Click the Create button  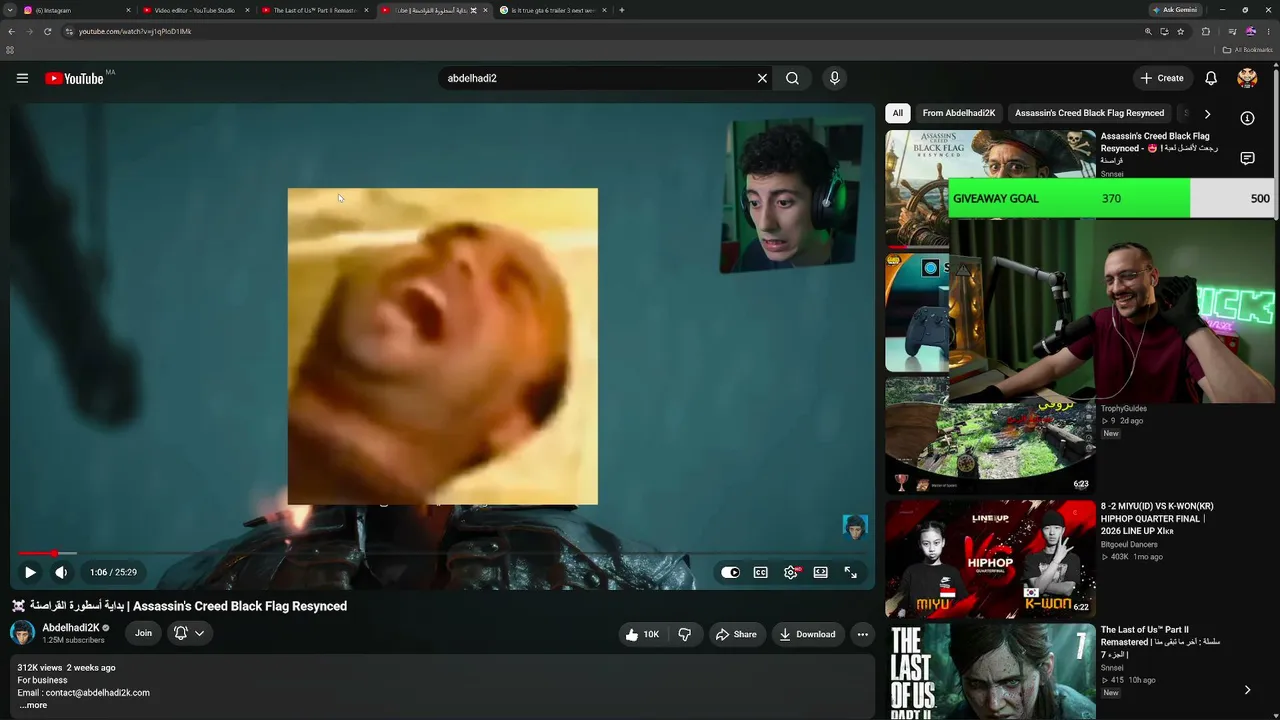[x=1162, y=78]
